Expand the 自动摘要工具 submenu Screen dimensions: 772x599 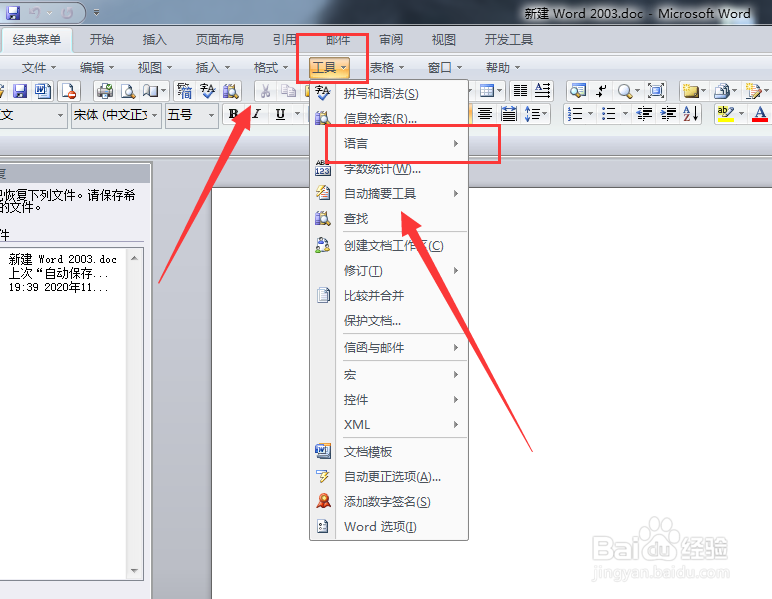(x=389, y=193)
